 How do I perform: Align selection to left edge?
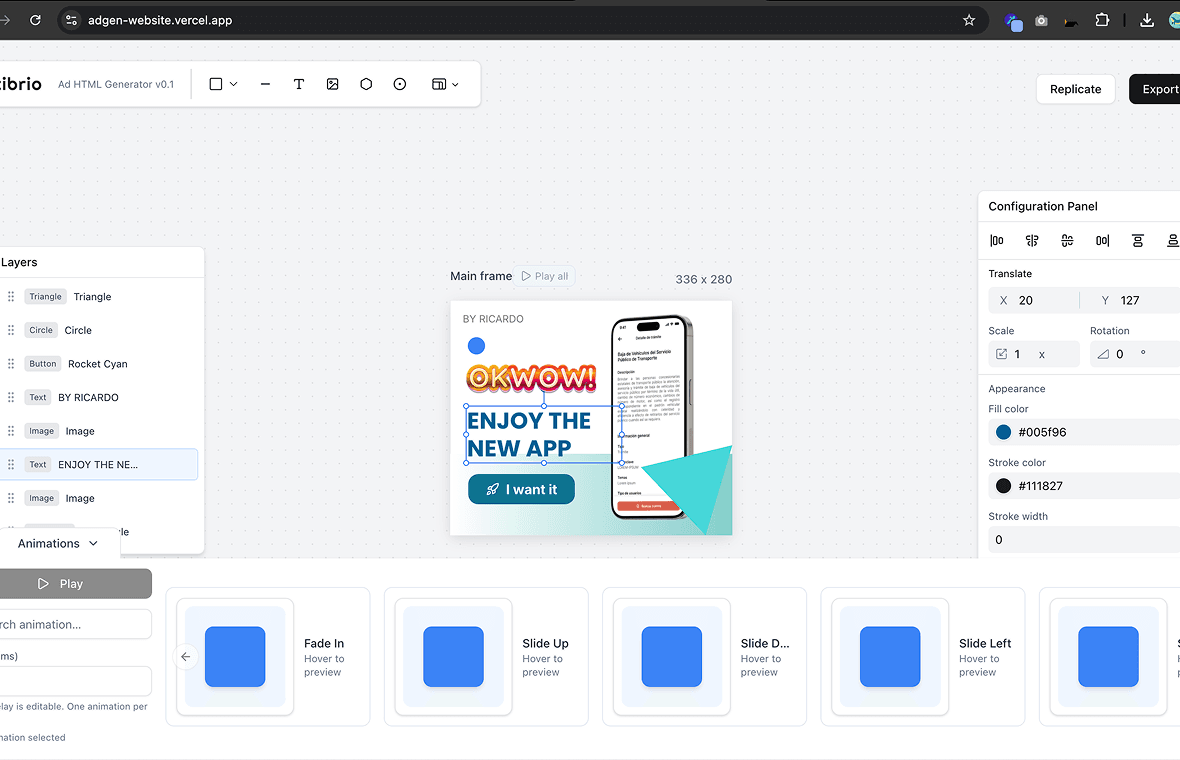click(x=997, y=241)
